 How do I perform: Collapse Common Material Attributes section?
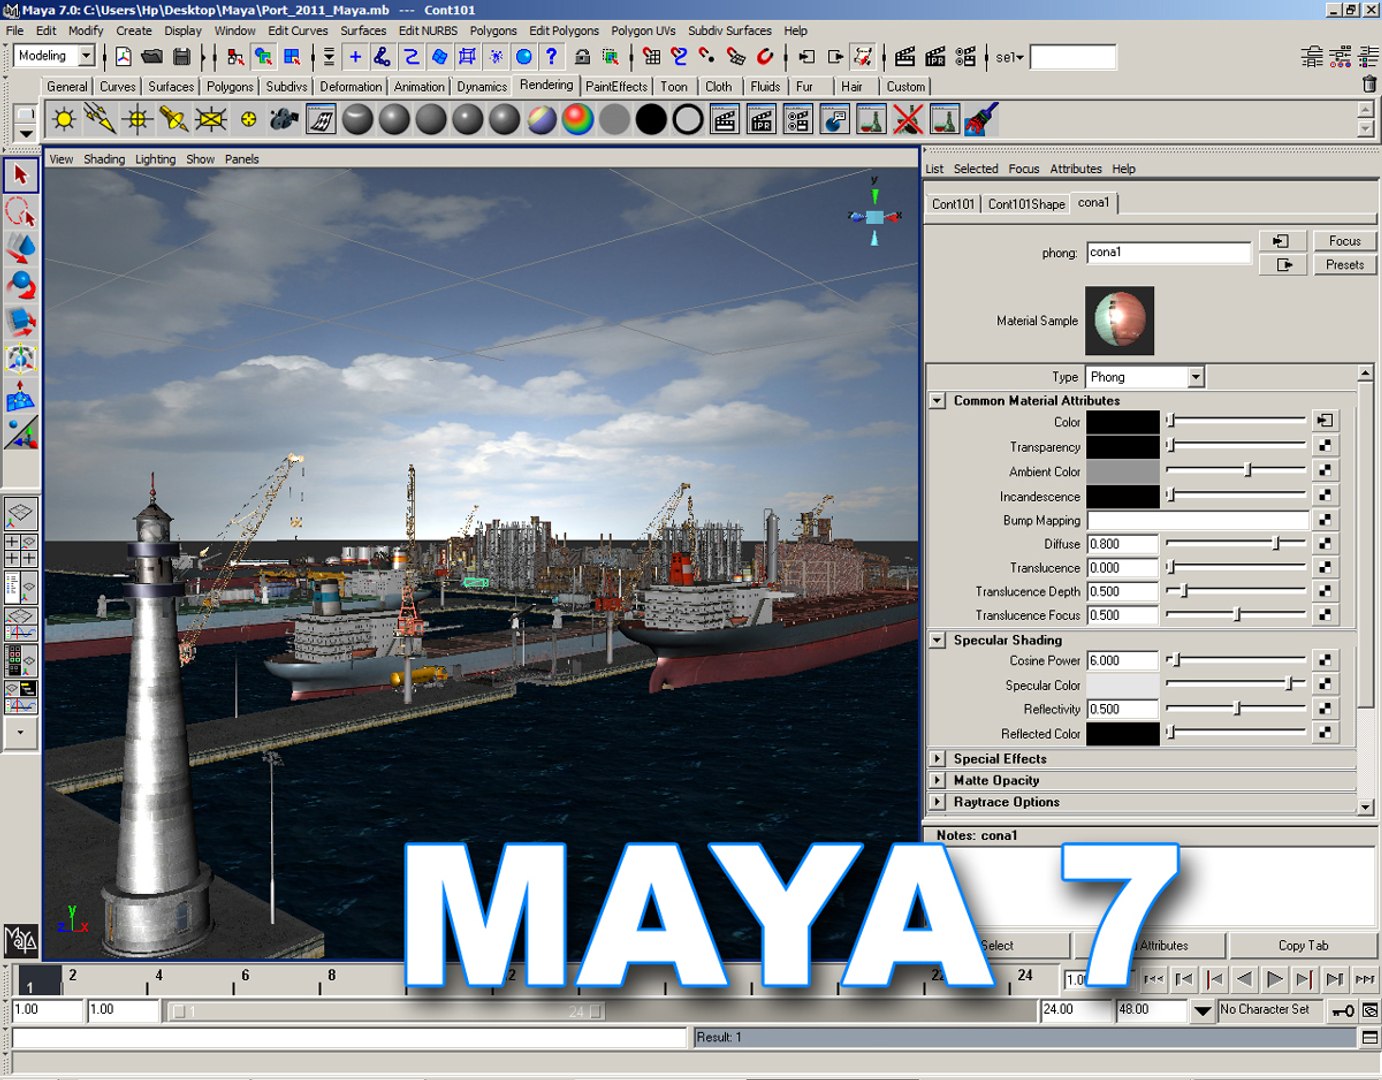[937, 400]
